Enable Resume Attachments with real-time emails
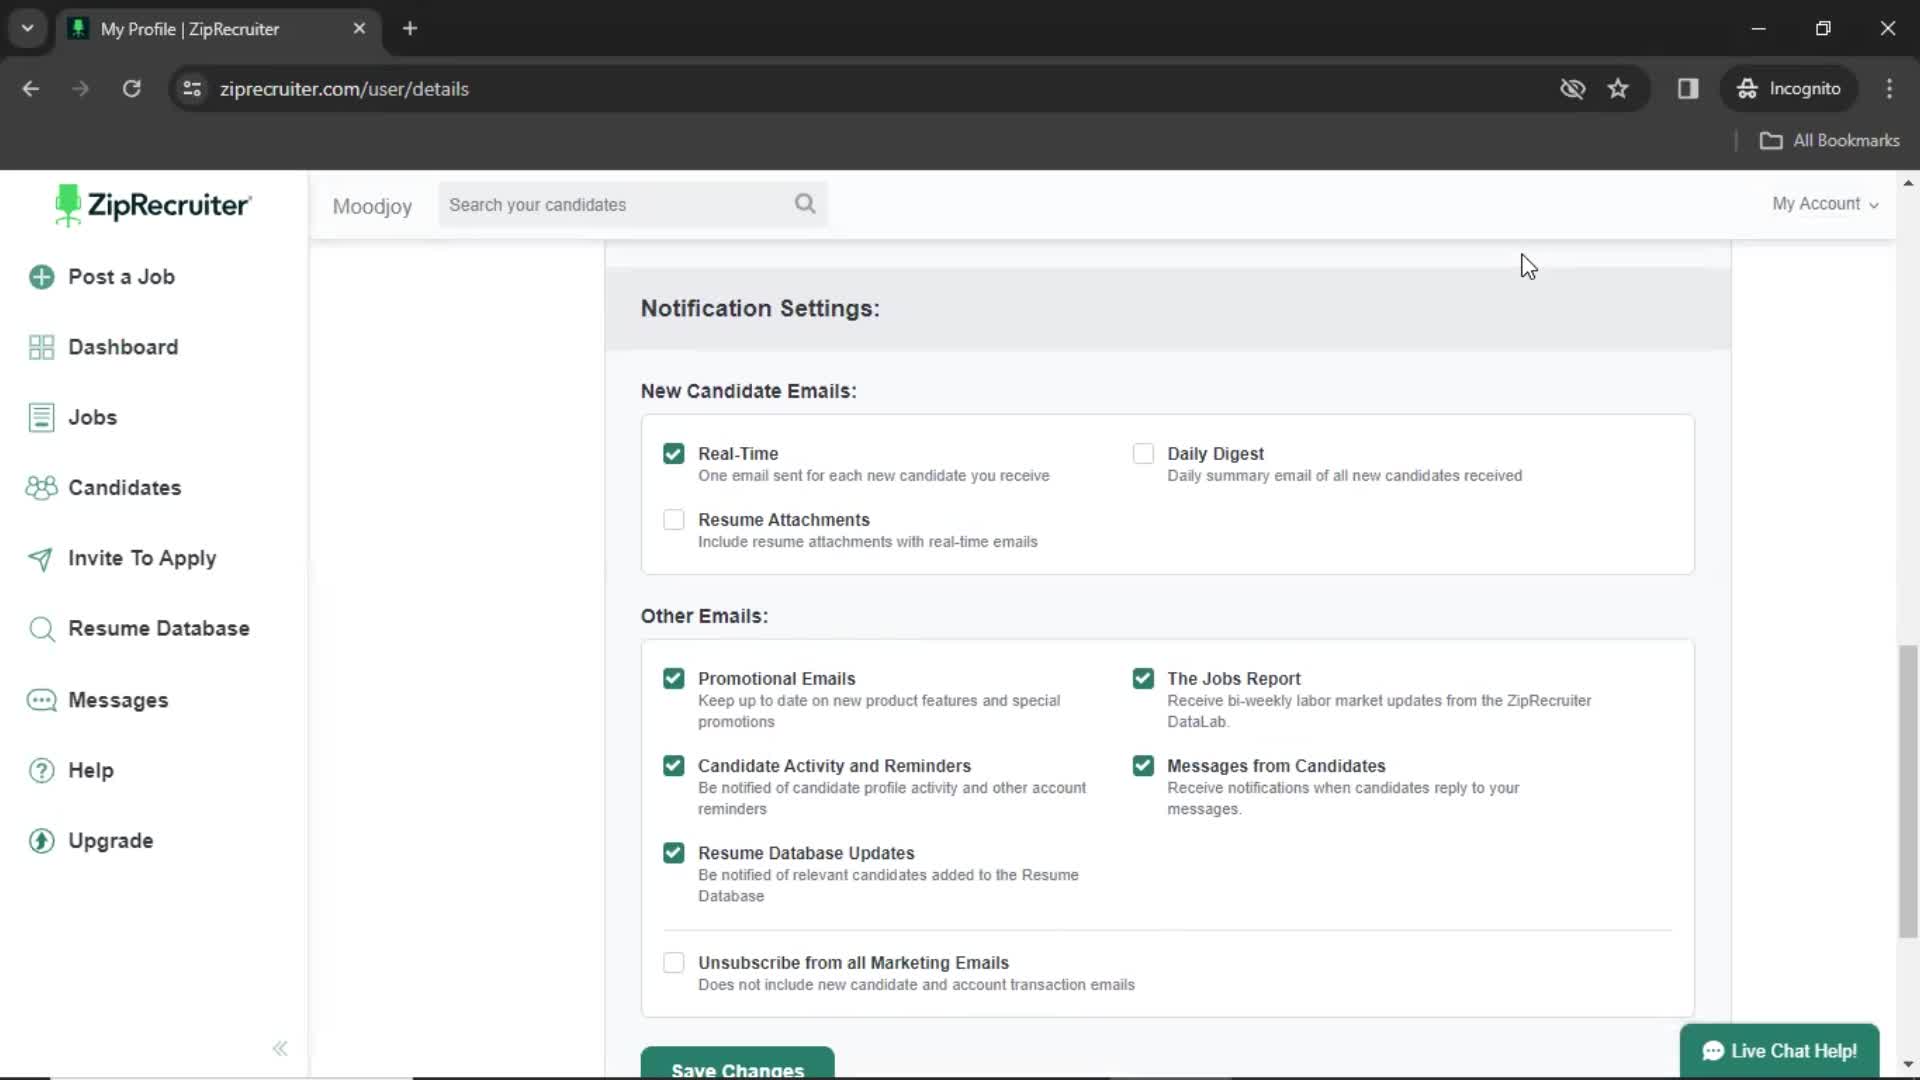The height and width of the screenshot is (1080, 1920). [673, 518]
